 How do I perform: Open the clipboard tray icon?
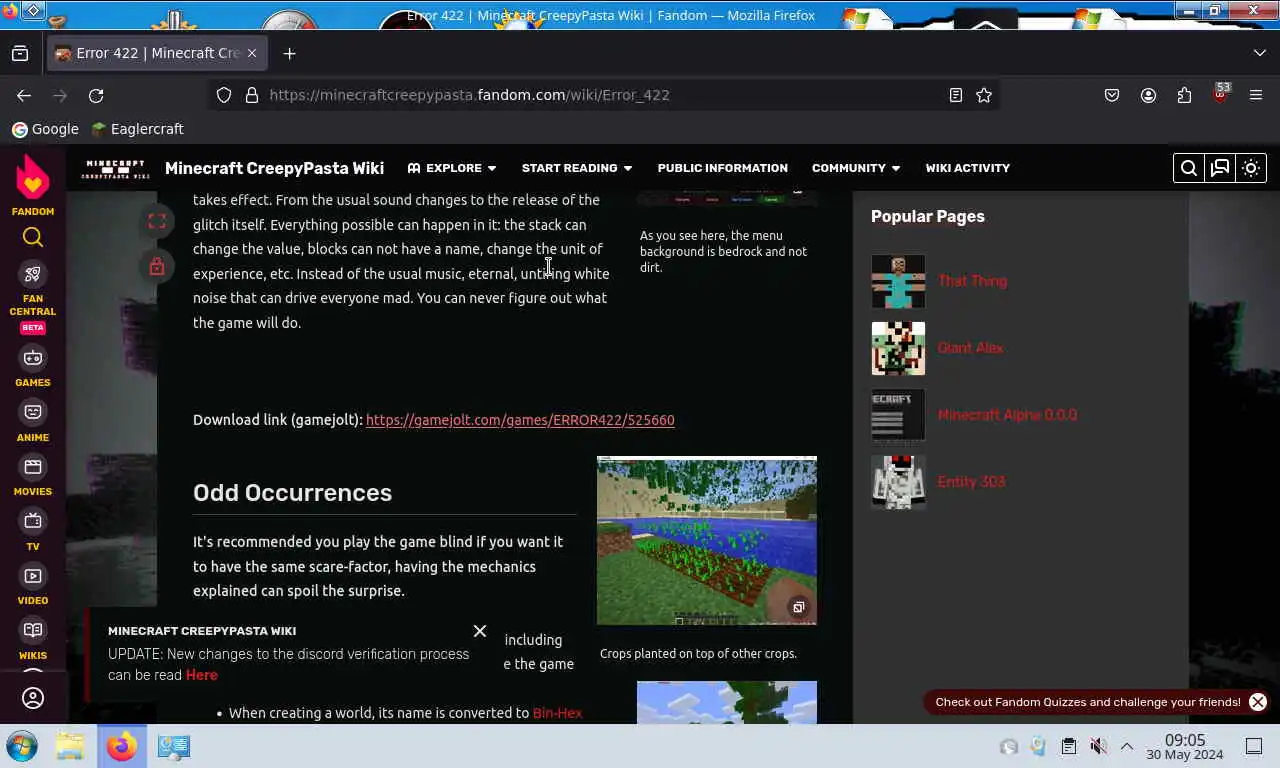coord(1069,746)
